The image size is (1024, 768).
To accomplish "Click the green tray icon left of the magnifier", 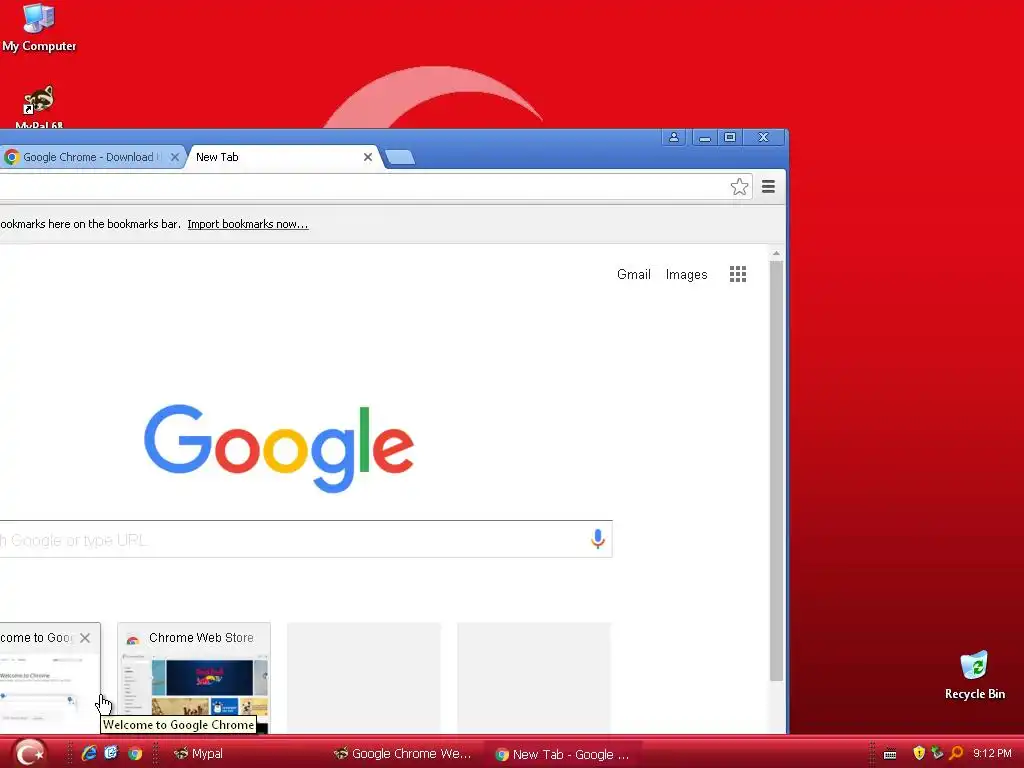I will pos(937,753).
